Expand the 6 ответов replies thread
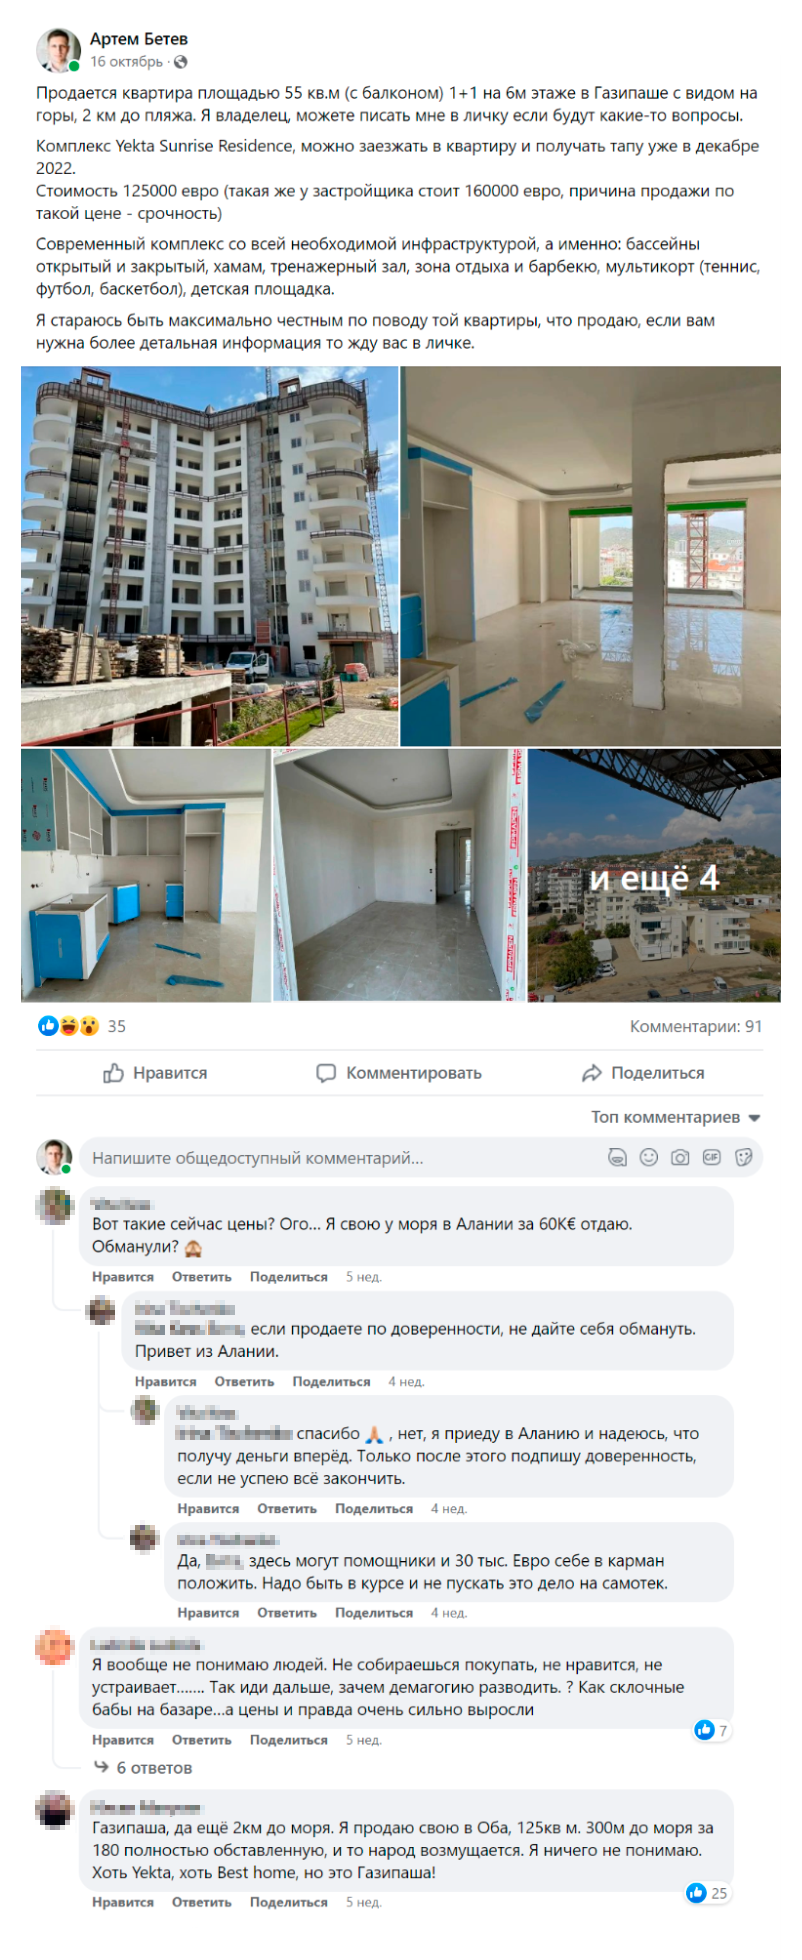Screen dimensions: 802x1960 click(143, 1768)
